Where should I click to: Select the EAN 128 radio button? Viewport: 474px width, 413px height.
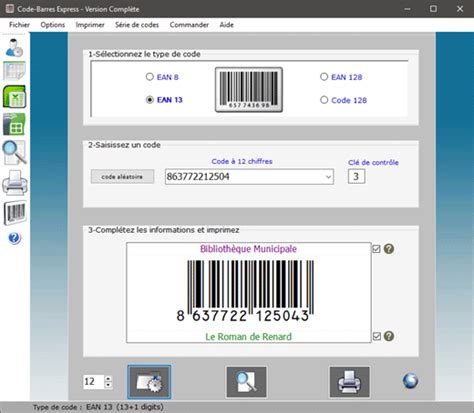click(x=324, y=77)
